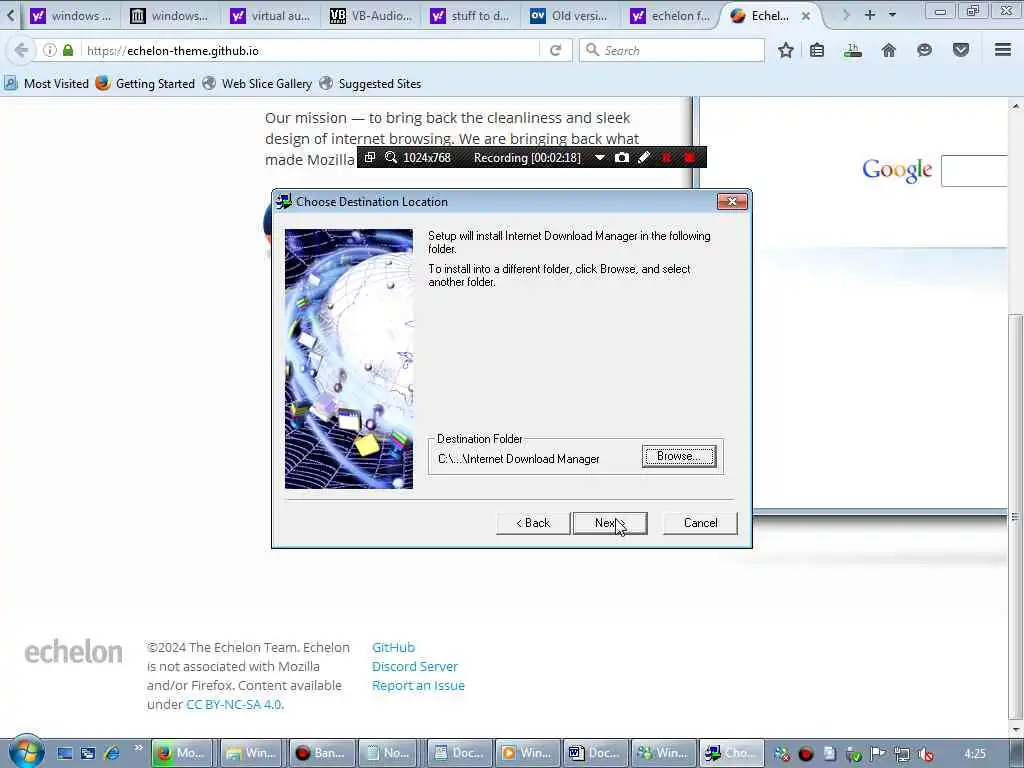Open the Pocket icon in the toolbar
This screenshot has height=768, width=1024.
[961, 50]
